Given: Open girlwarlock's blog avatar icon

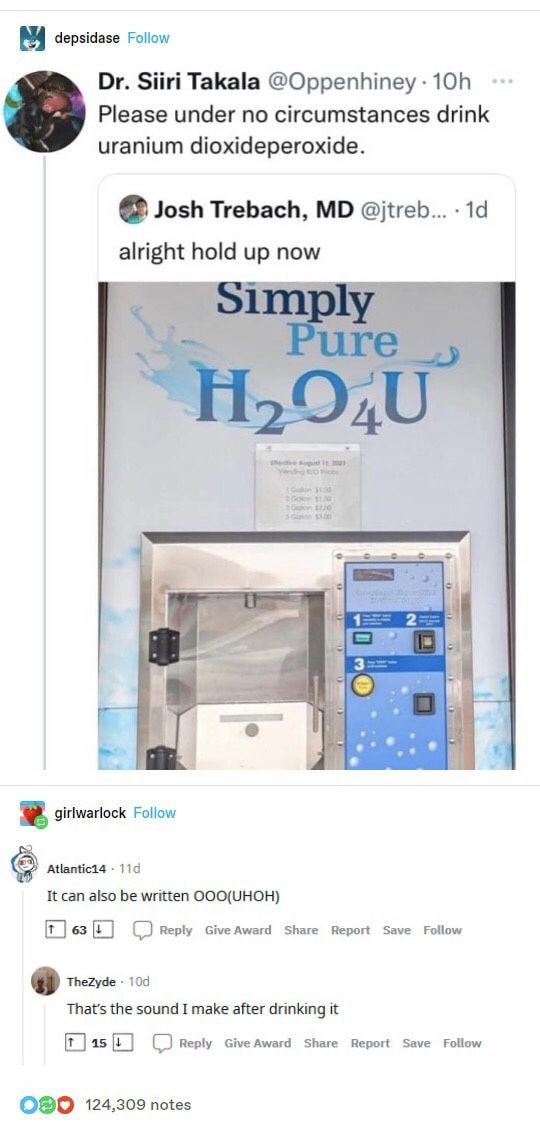Looking at the screenshot, I should [x=32, y=813].
